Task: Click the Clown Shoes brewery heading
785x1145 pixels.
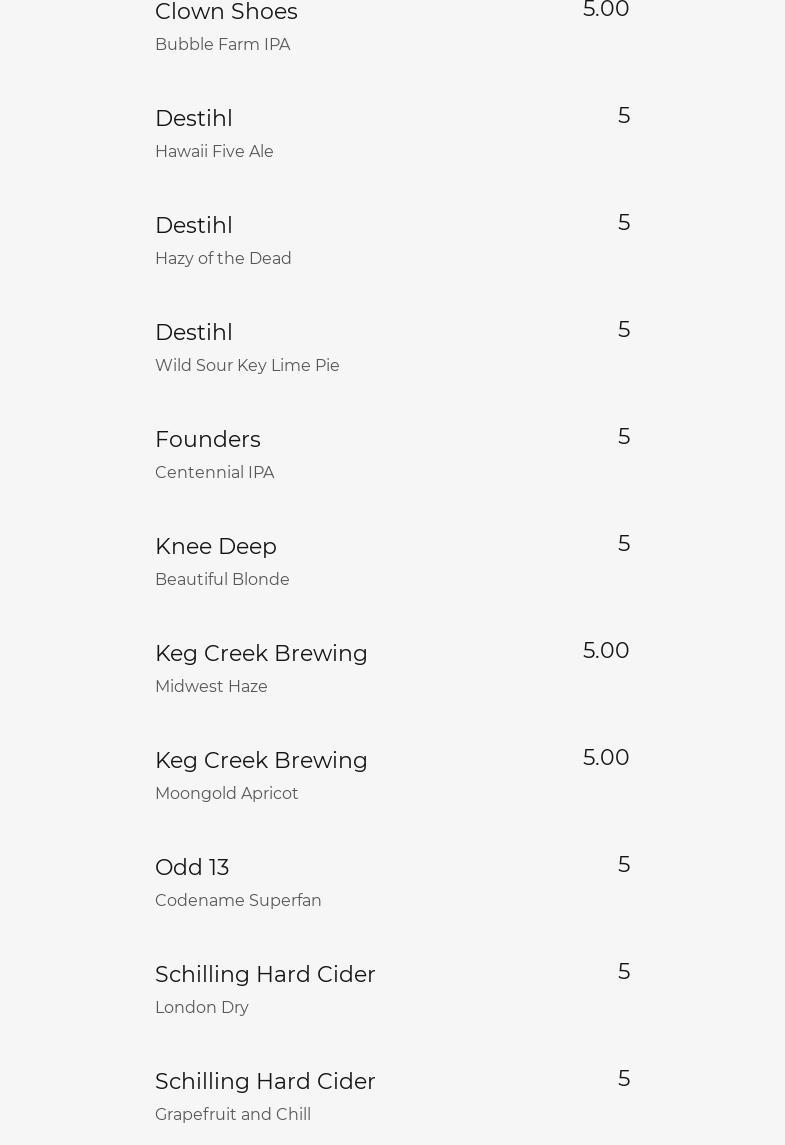Action: click(226, 12)
